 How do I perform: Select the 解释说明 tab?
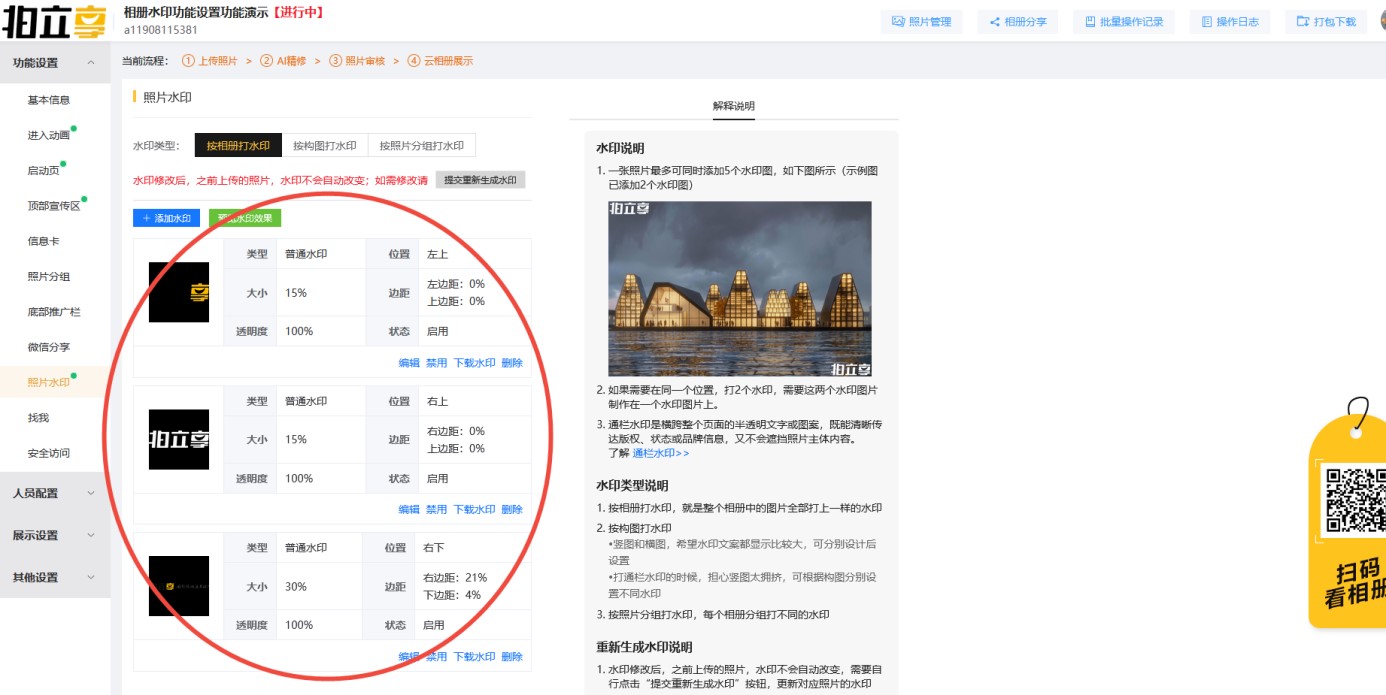(733, 106)
